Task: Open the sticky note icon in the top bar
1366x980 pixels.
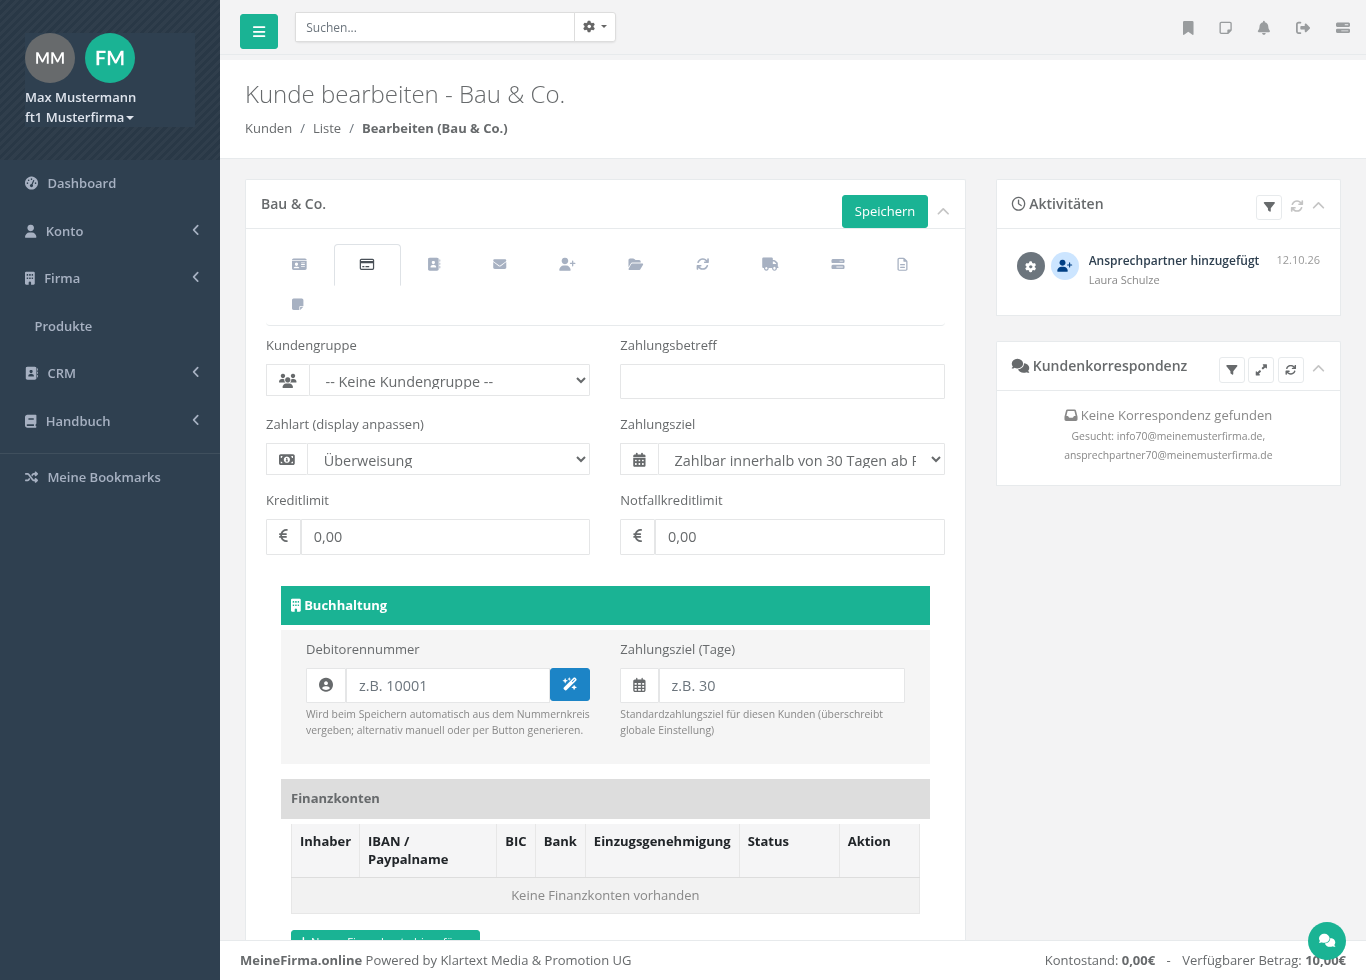Action: (1225, 28)
